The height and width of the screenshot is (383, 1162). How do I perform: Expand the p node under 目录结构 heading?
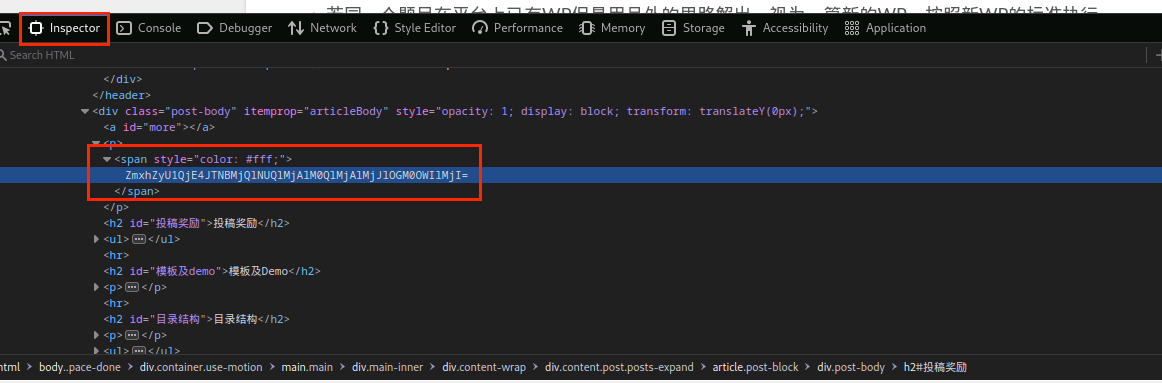point(96,336)
